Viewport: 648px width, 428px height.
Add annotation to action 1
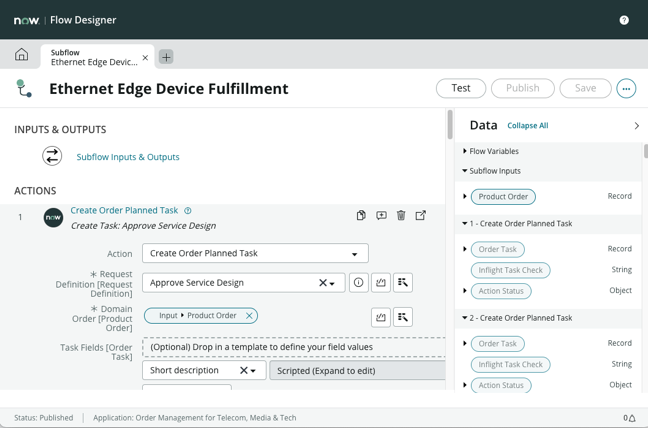pyautogui.click(x=381, y=215)
